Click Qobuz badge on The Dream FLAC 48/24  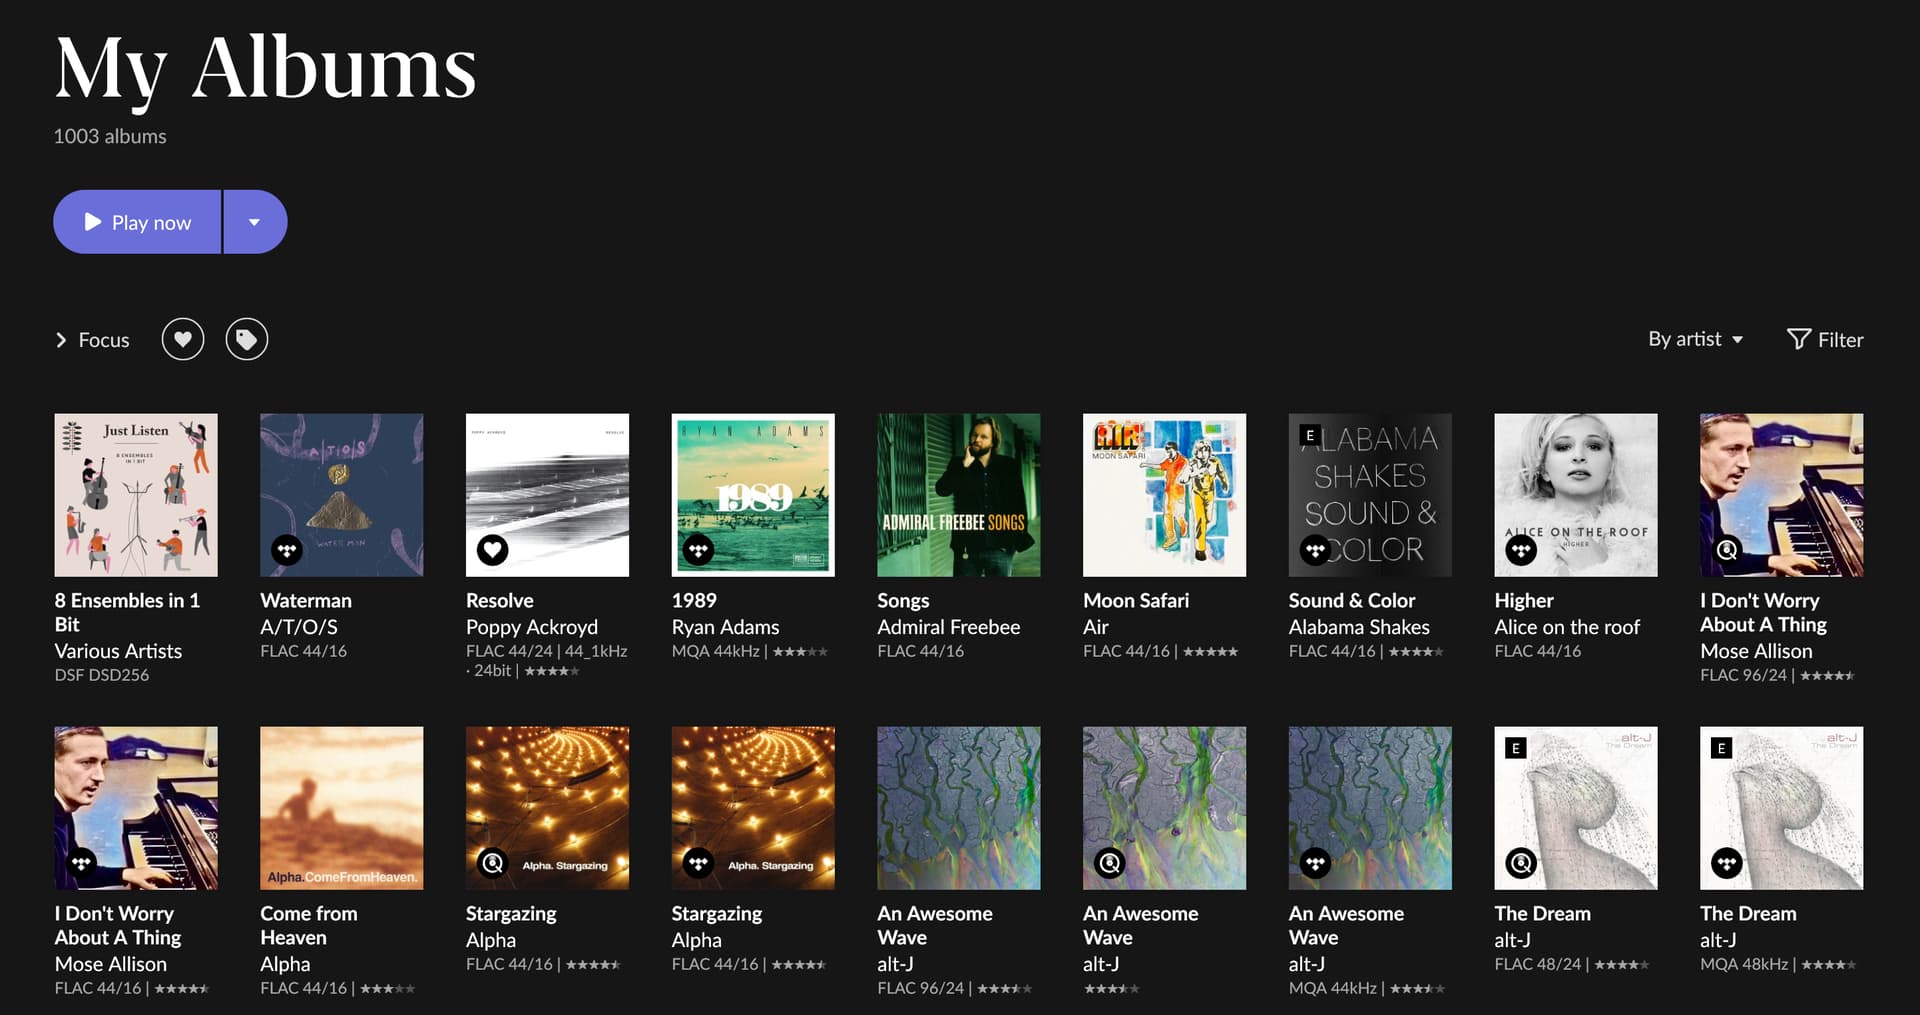[1522, 863]
